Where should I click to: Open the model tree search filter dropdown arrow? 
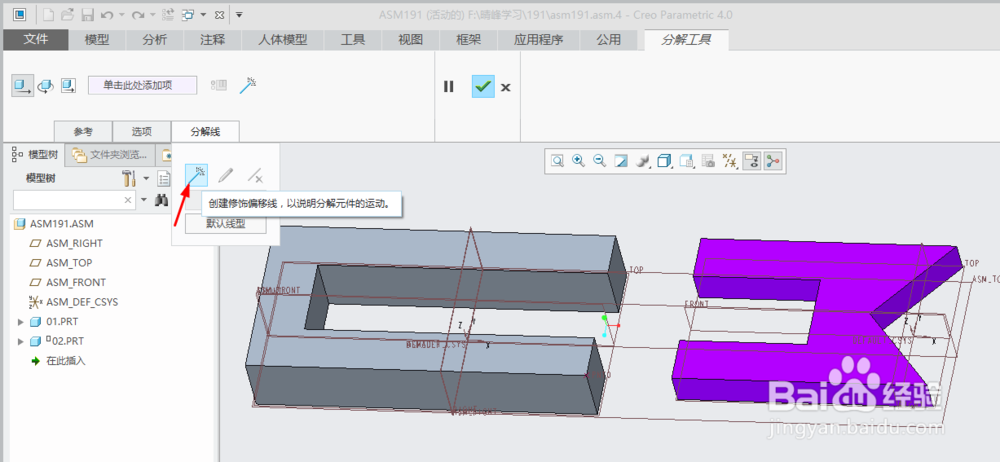pyautogui.click(x=143, y=200)
